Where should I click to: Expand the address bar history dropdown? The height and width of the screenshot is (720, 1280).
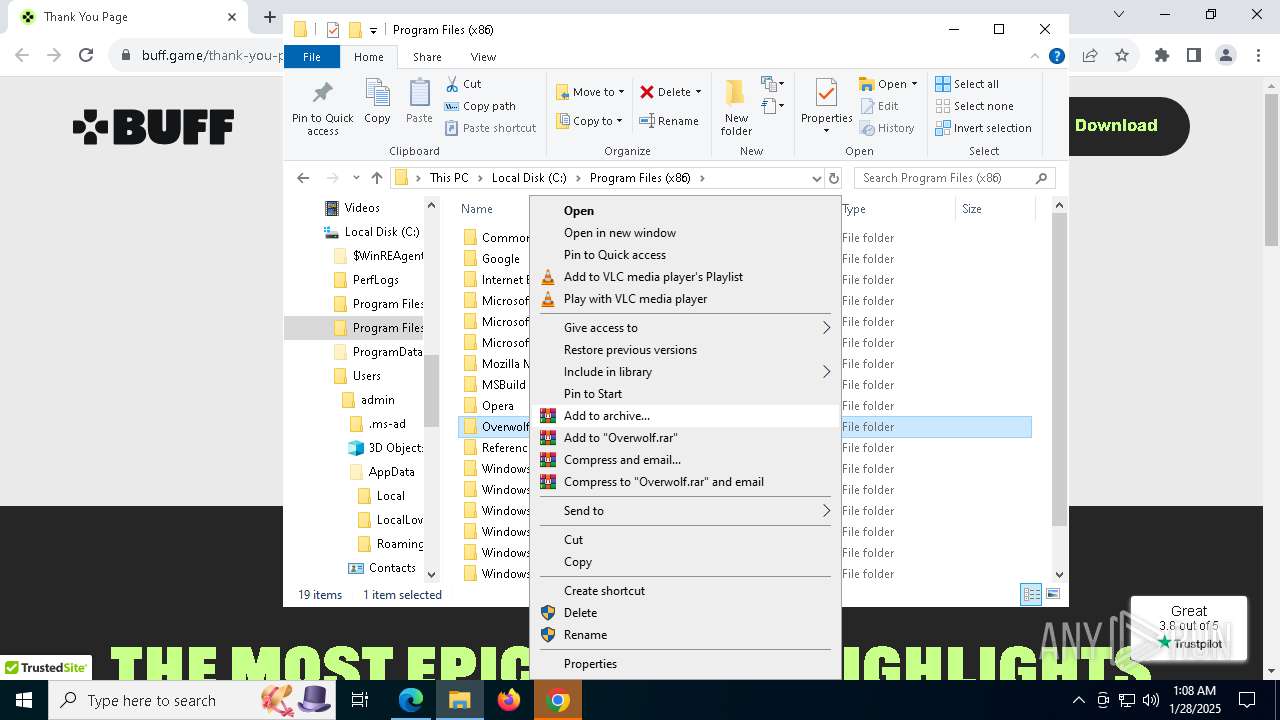pyautogui.click(x=817, y=178)
